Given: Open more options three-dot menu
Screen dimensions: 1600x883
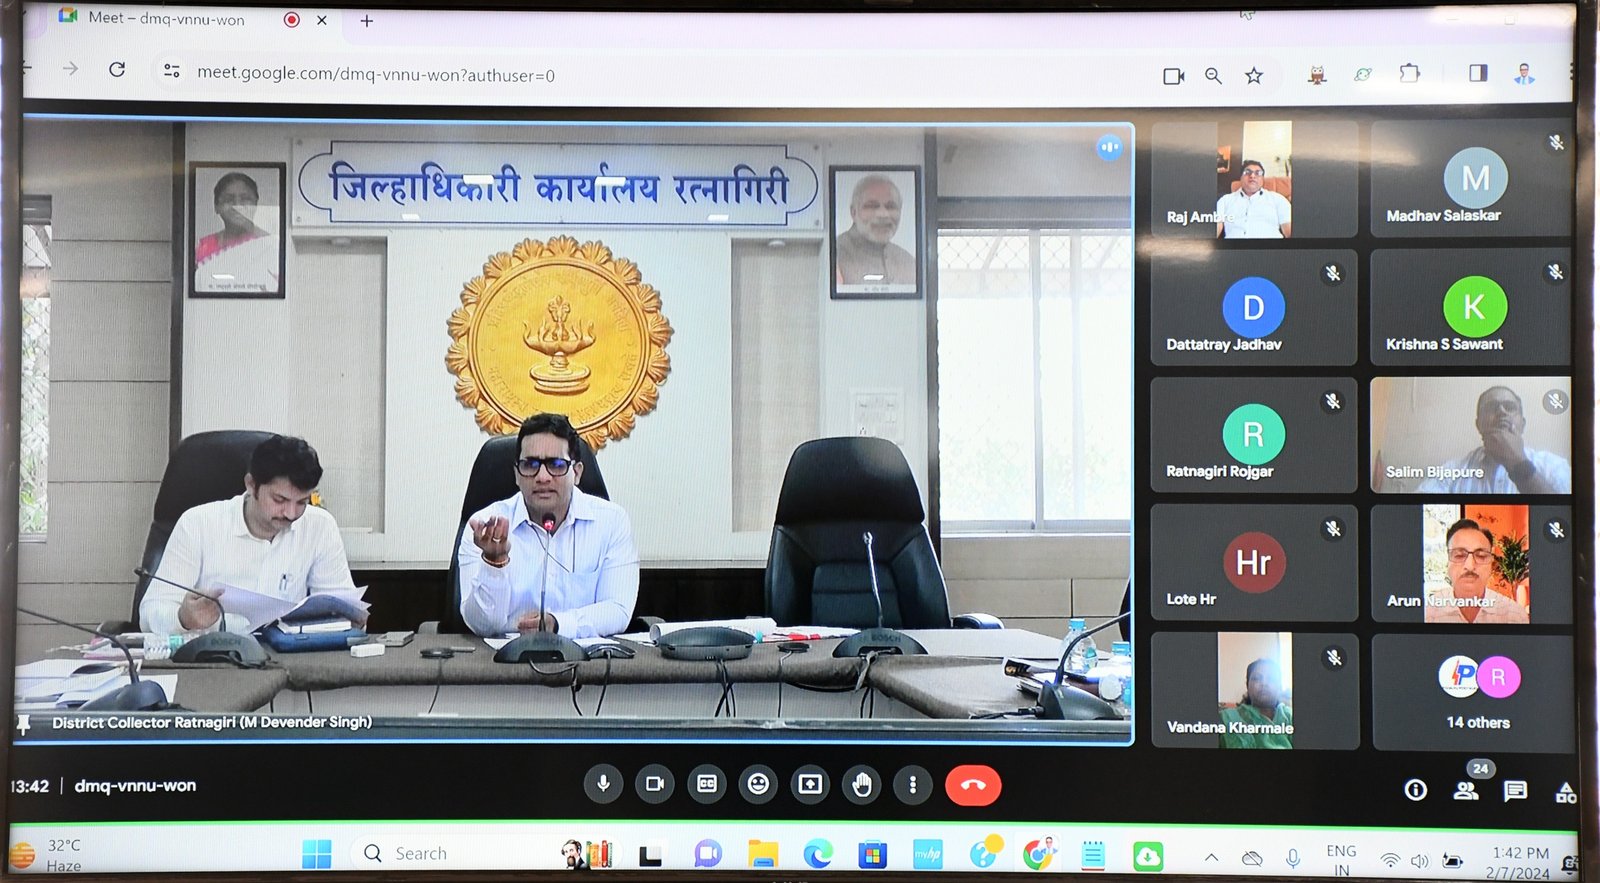Looking at the screenshot, I should [x=912, y=786].
